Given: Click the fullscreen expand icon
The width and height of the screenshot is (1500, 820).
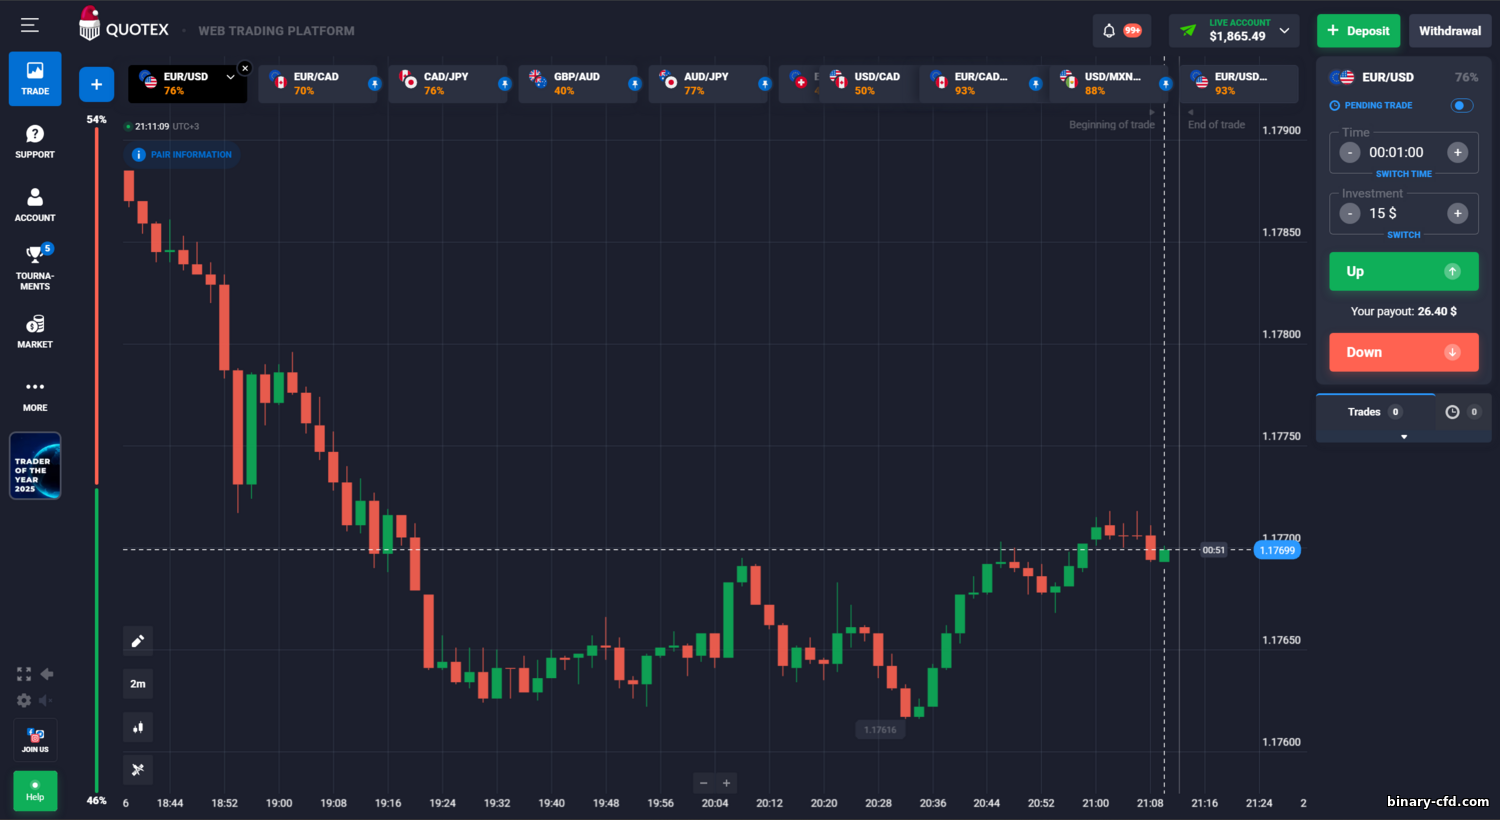Looking at the screenshot, I should click(x=24, y=674).
